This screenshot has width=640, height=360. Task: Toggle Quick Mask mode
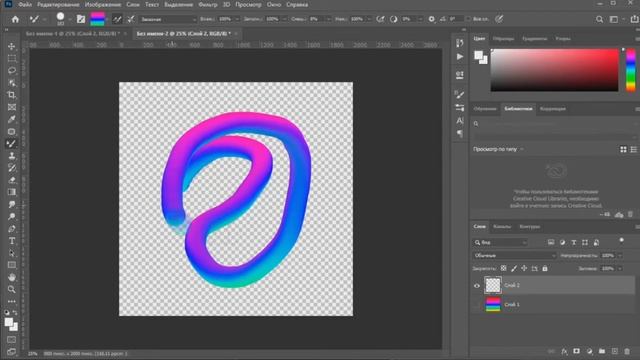[x=11, y=340]
